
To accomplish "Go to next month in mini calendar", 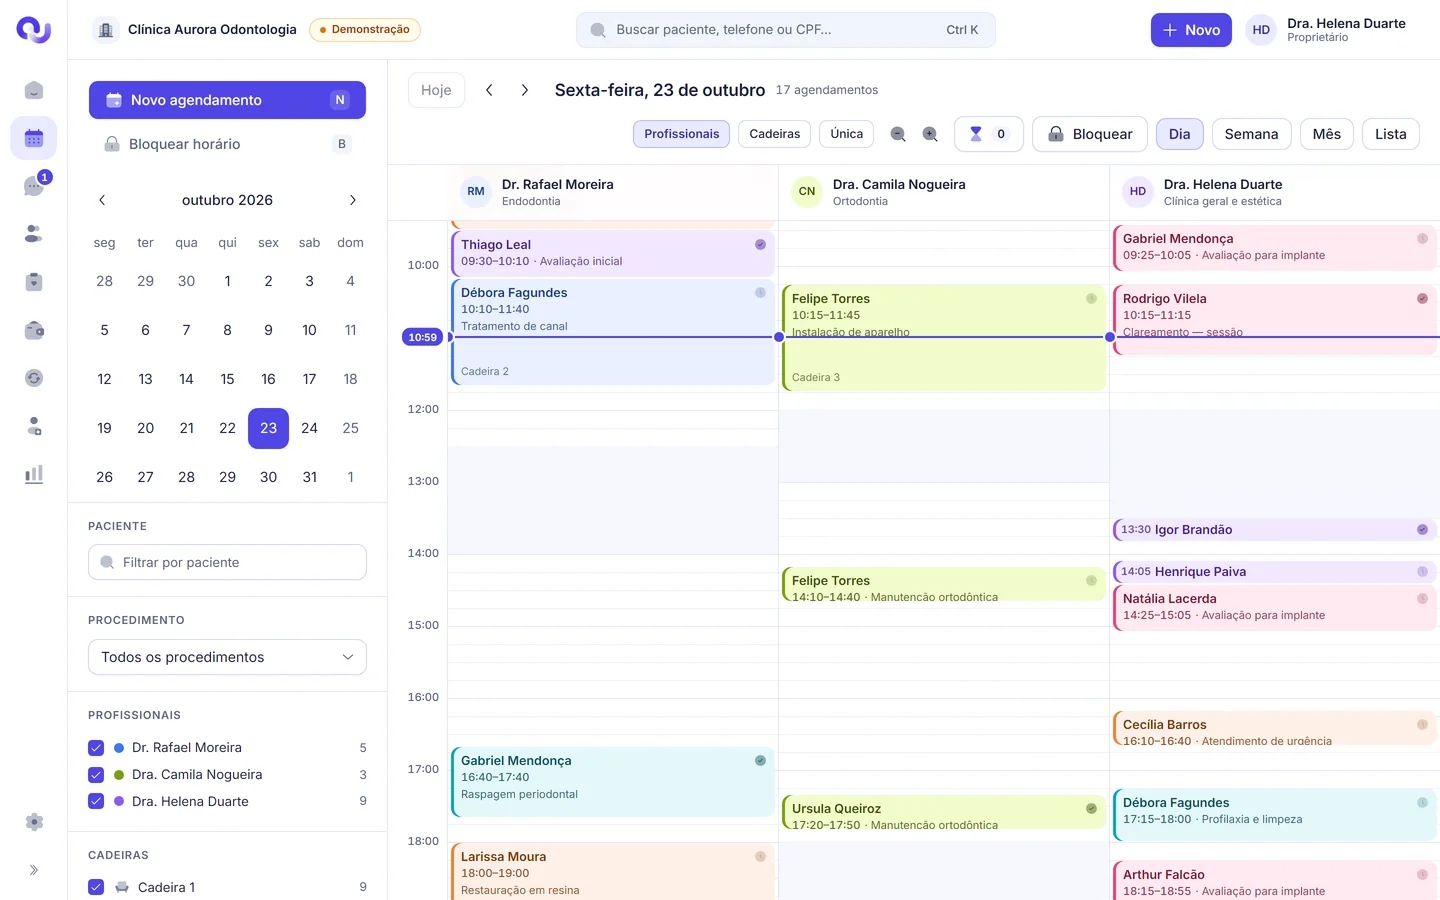I will [353, 200].
